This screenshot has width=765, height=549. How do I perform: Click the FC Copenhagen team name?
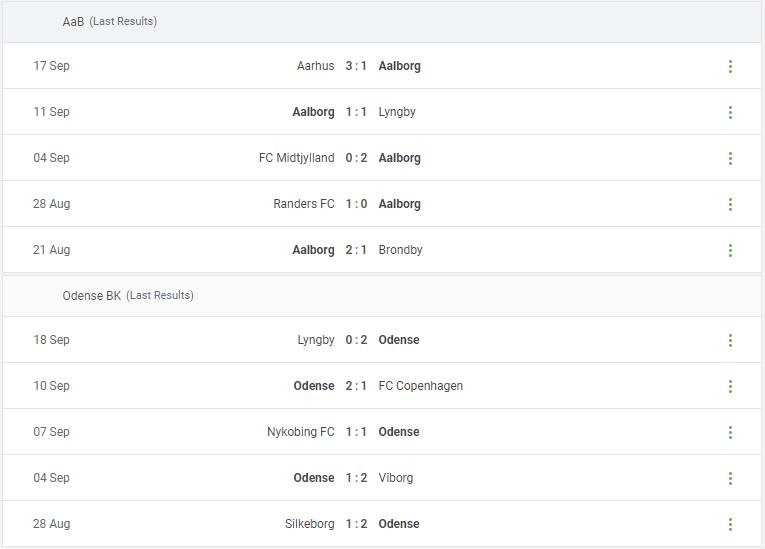[x=421, y=386]
